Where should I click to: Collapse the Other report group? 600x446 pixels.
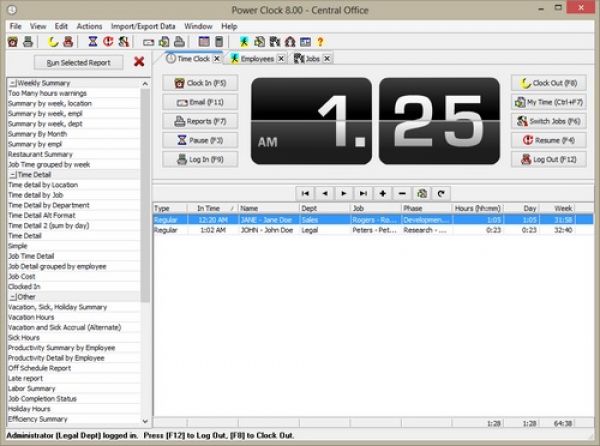click(11, 296)
